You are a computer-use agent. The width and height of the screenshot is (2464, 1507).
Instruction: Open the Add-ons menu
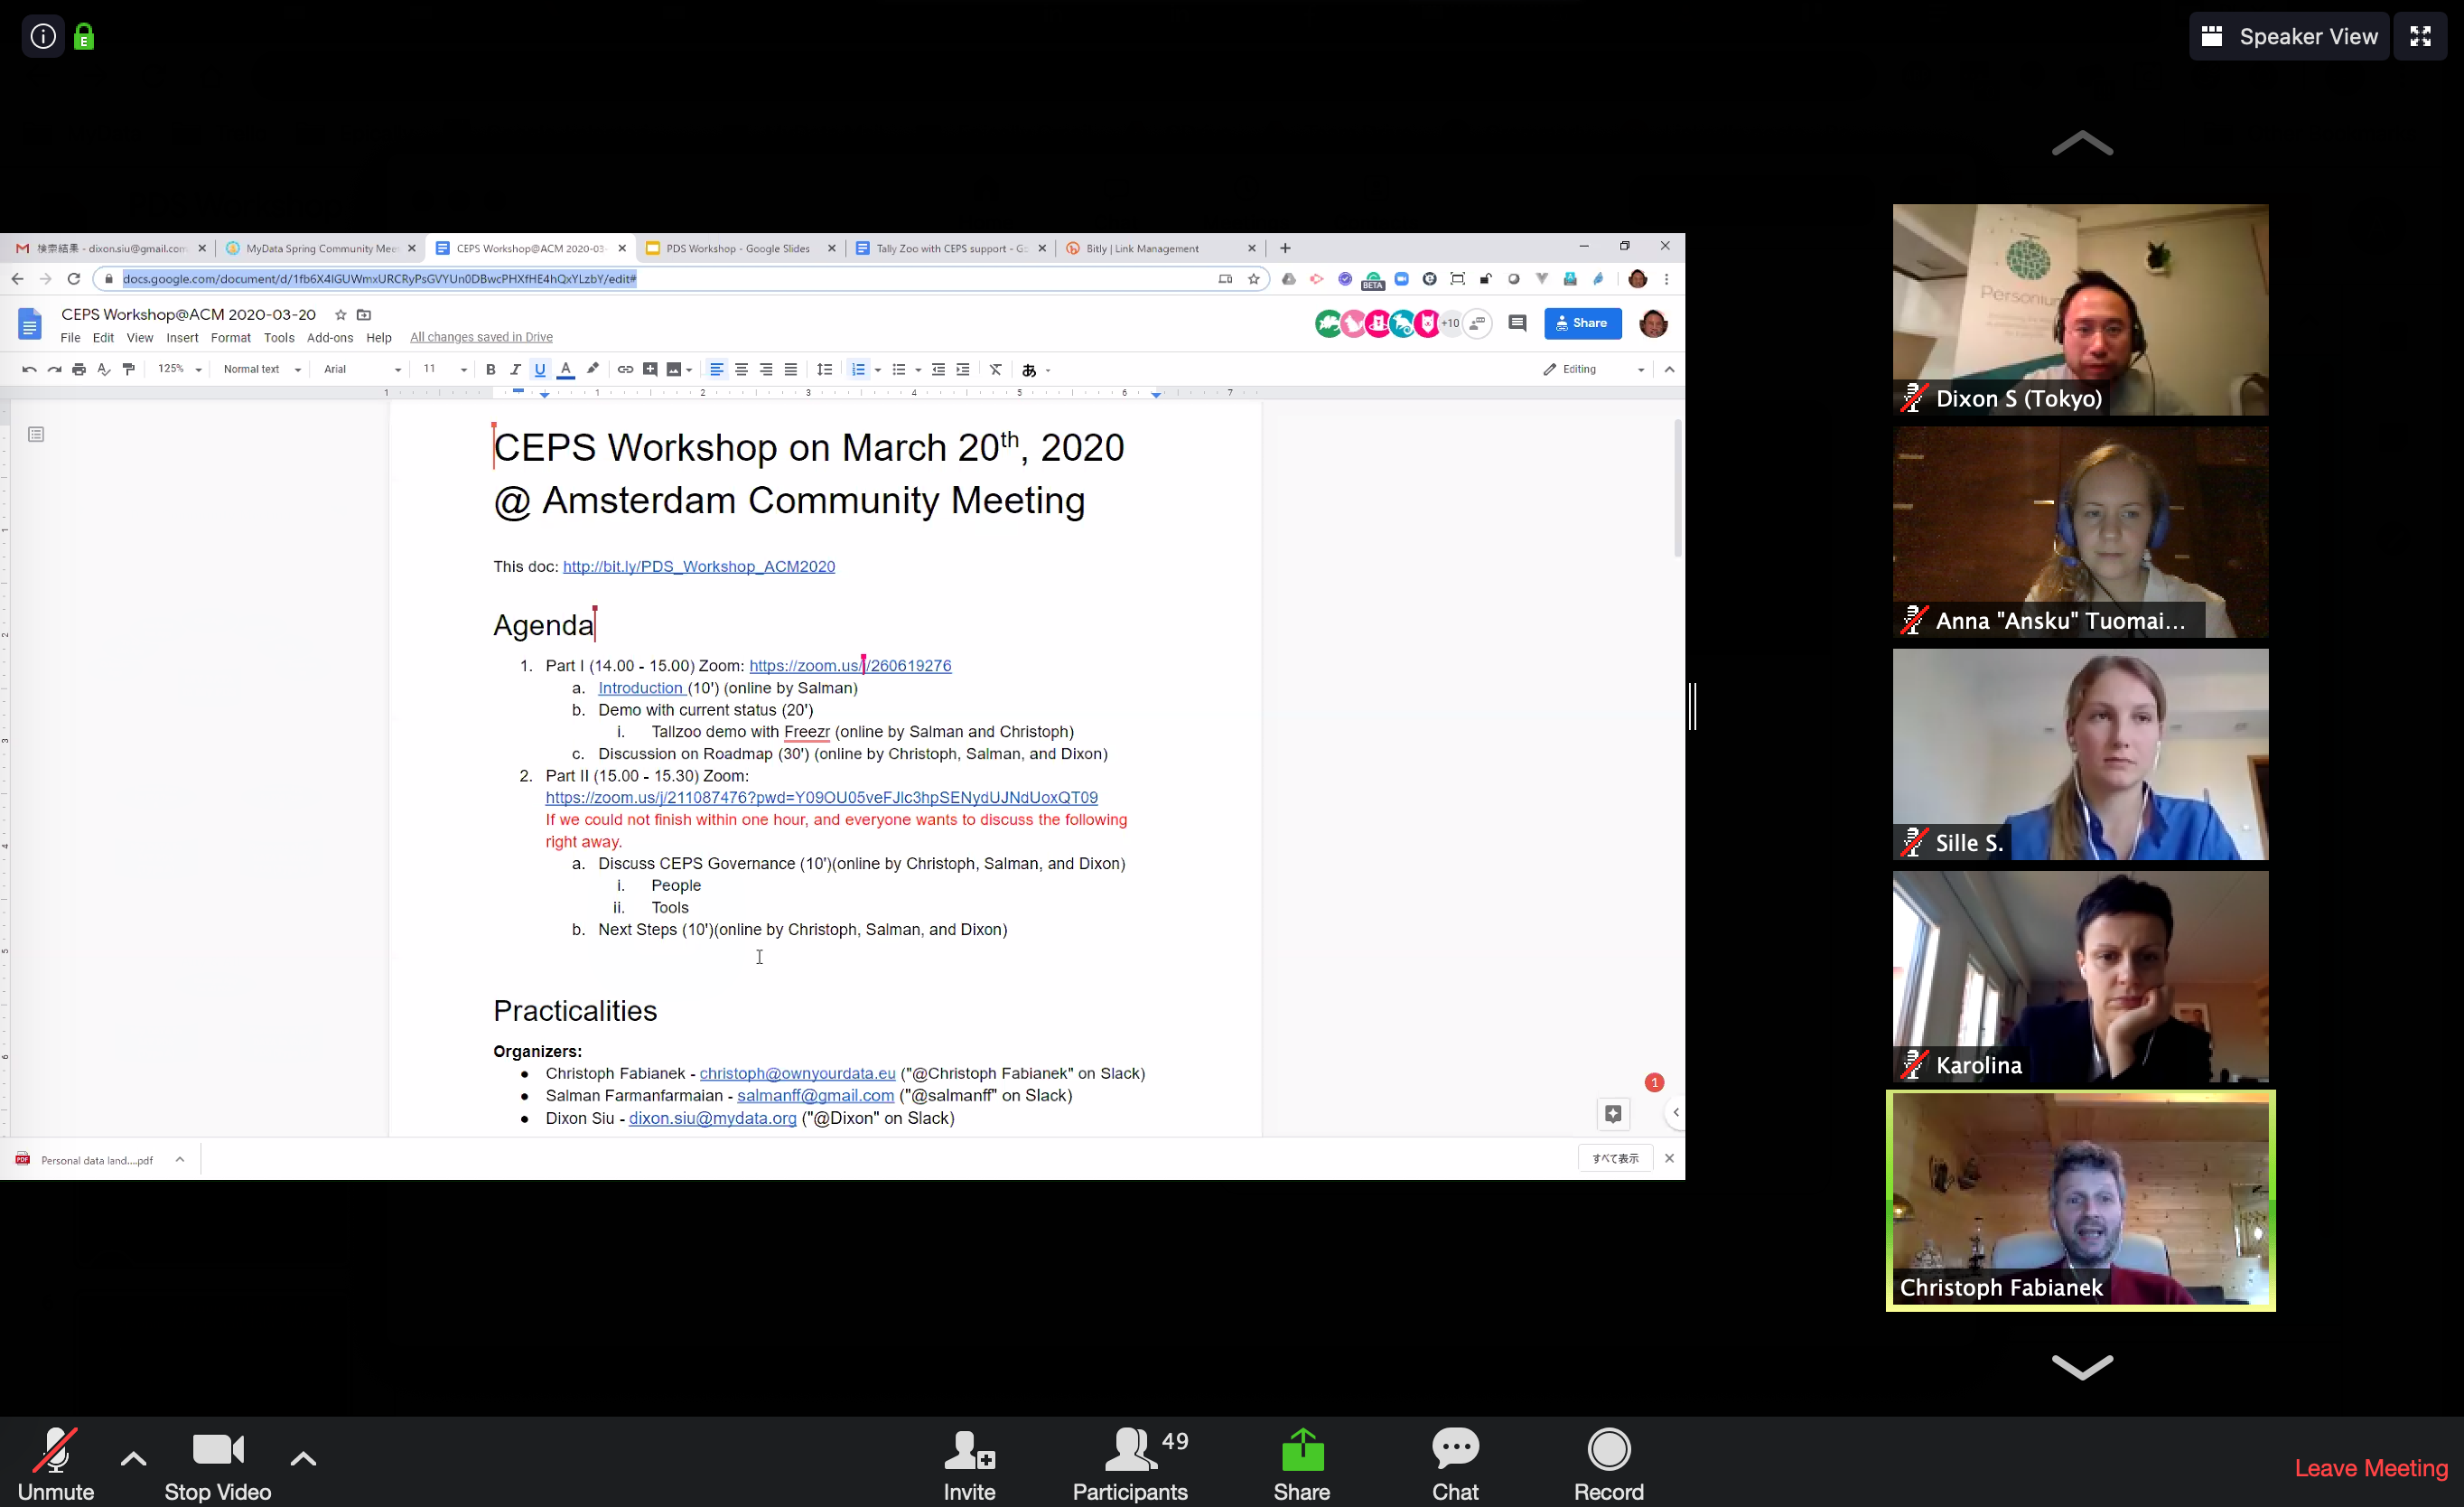point(330,337)
